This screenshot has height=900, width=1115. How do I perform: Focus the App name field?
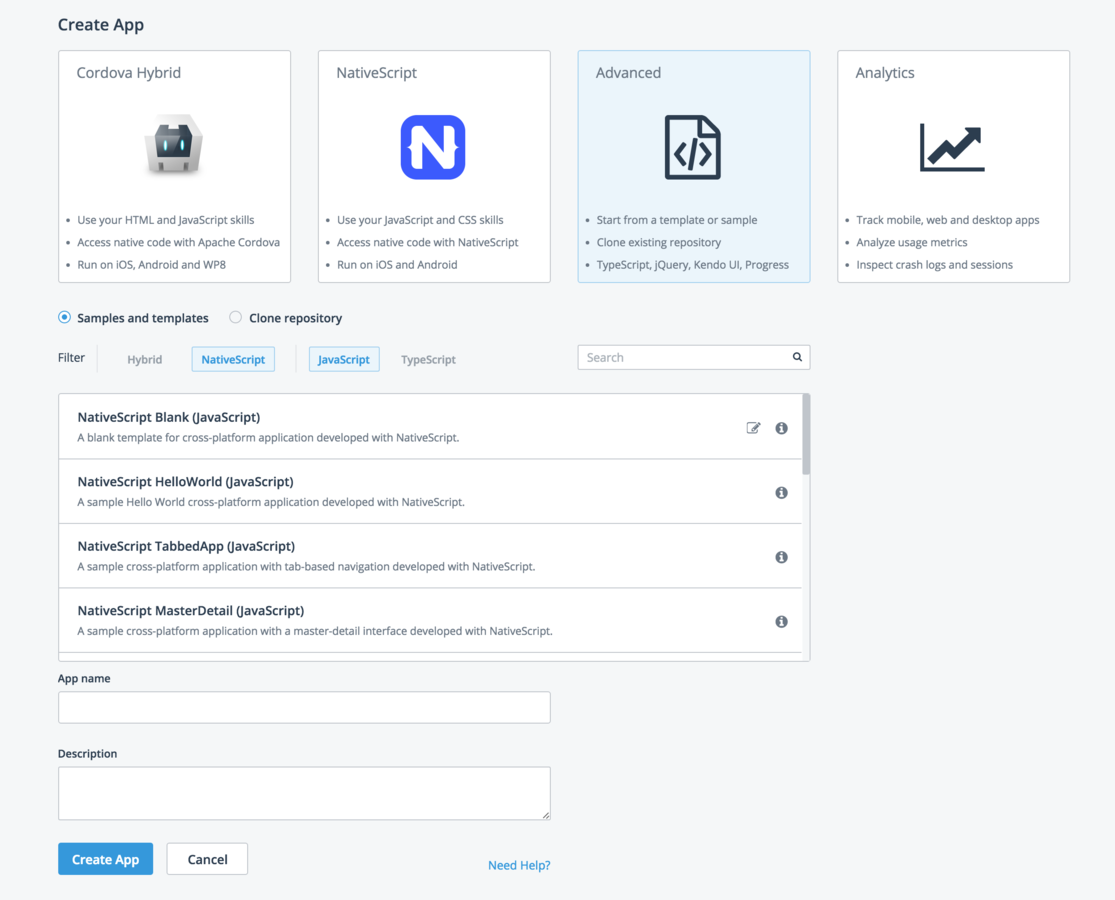304,707
